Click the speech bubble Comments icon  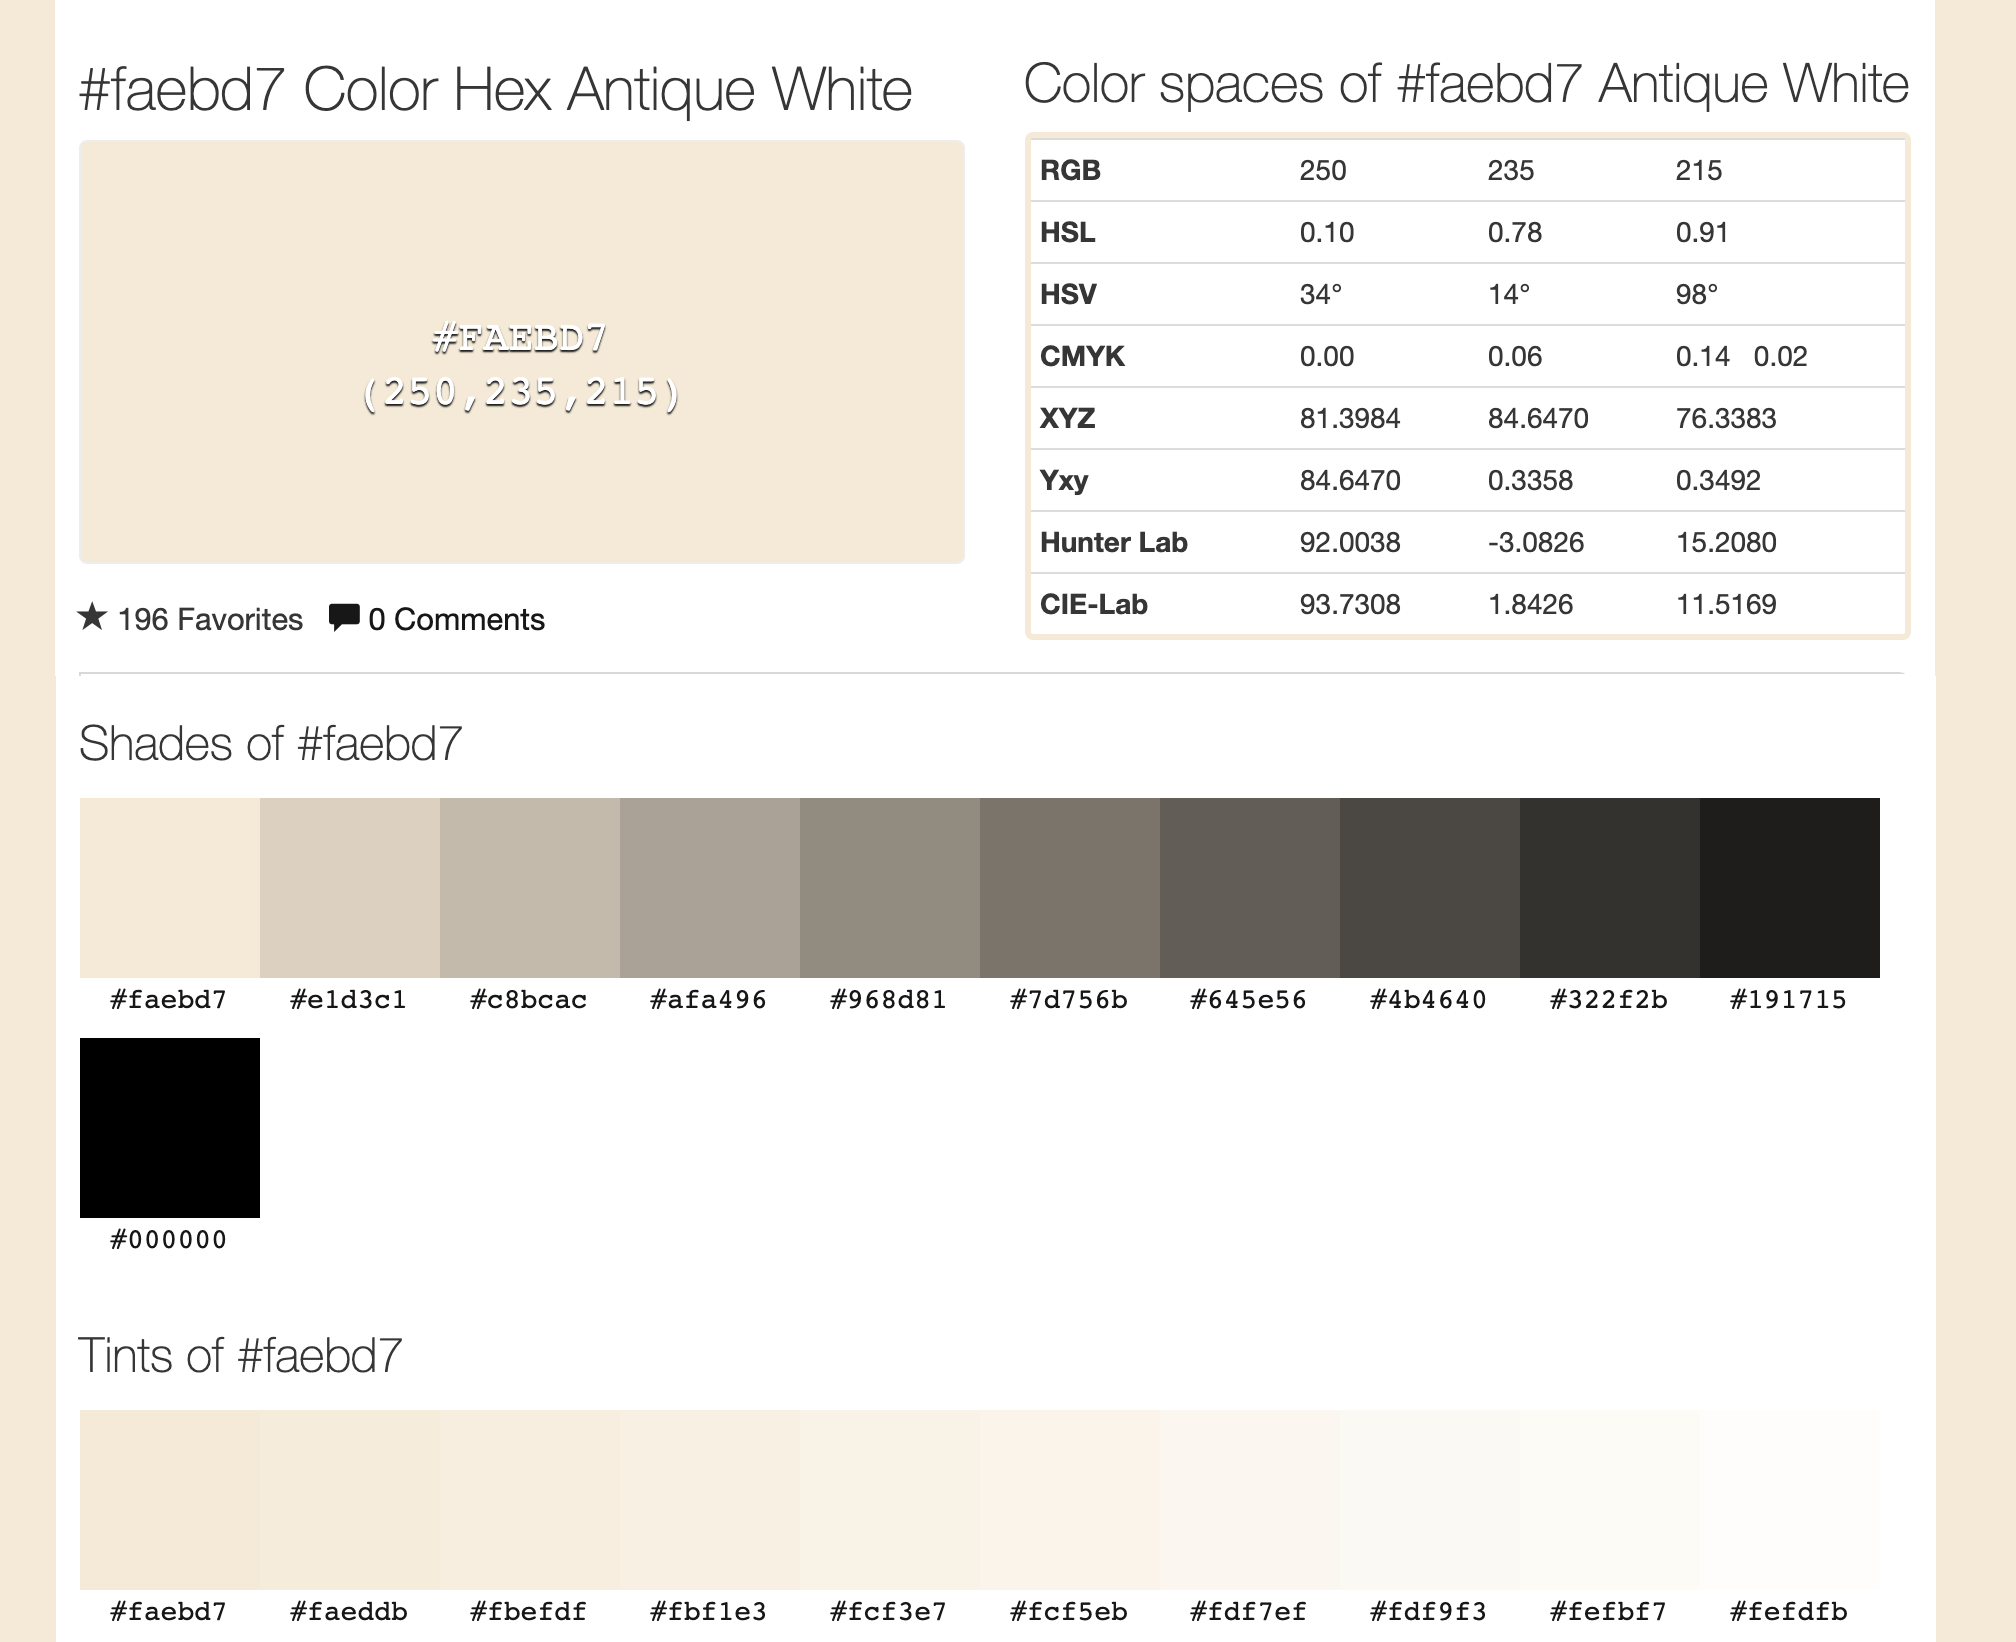tap(343, 617)
